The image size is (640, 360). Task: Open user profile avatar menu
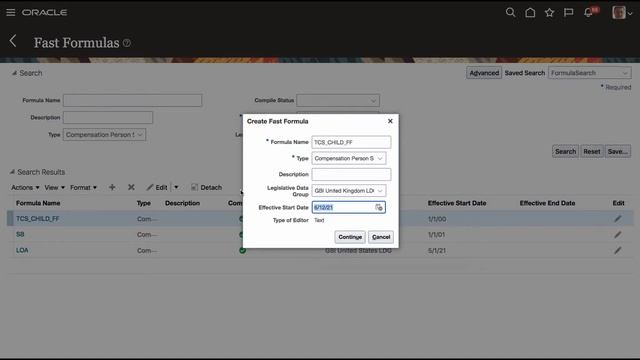coord(622,13)
